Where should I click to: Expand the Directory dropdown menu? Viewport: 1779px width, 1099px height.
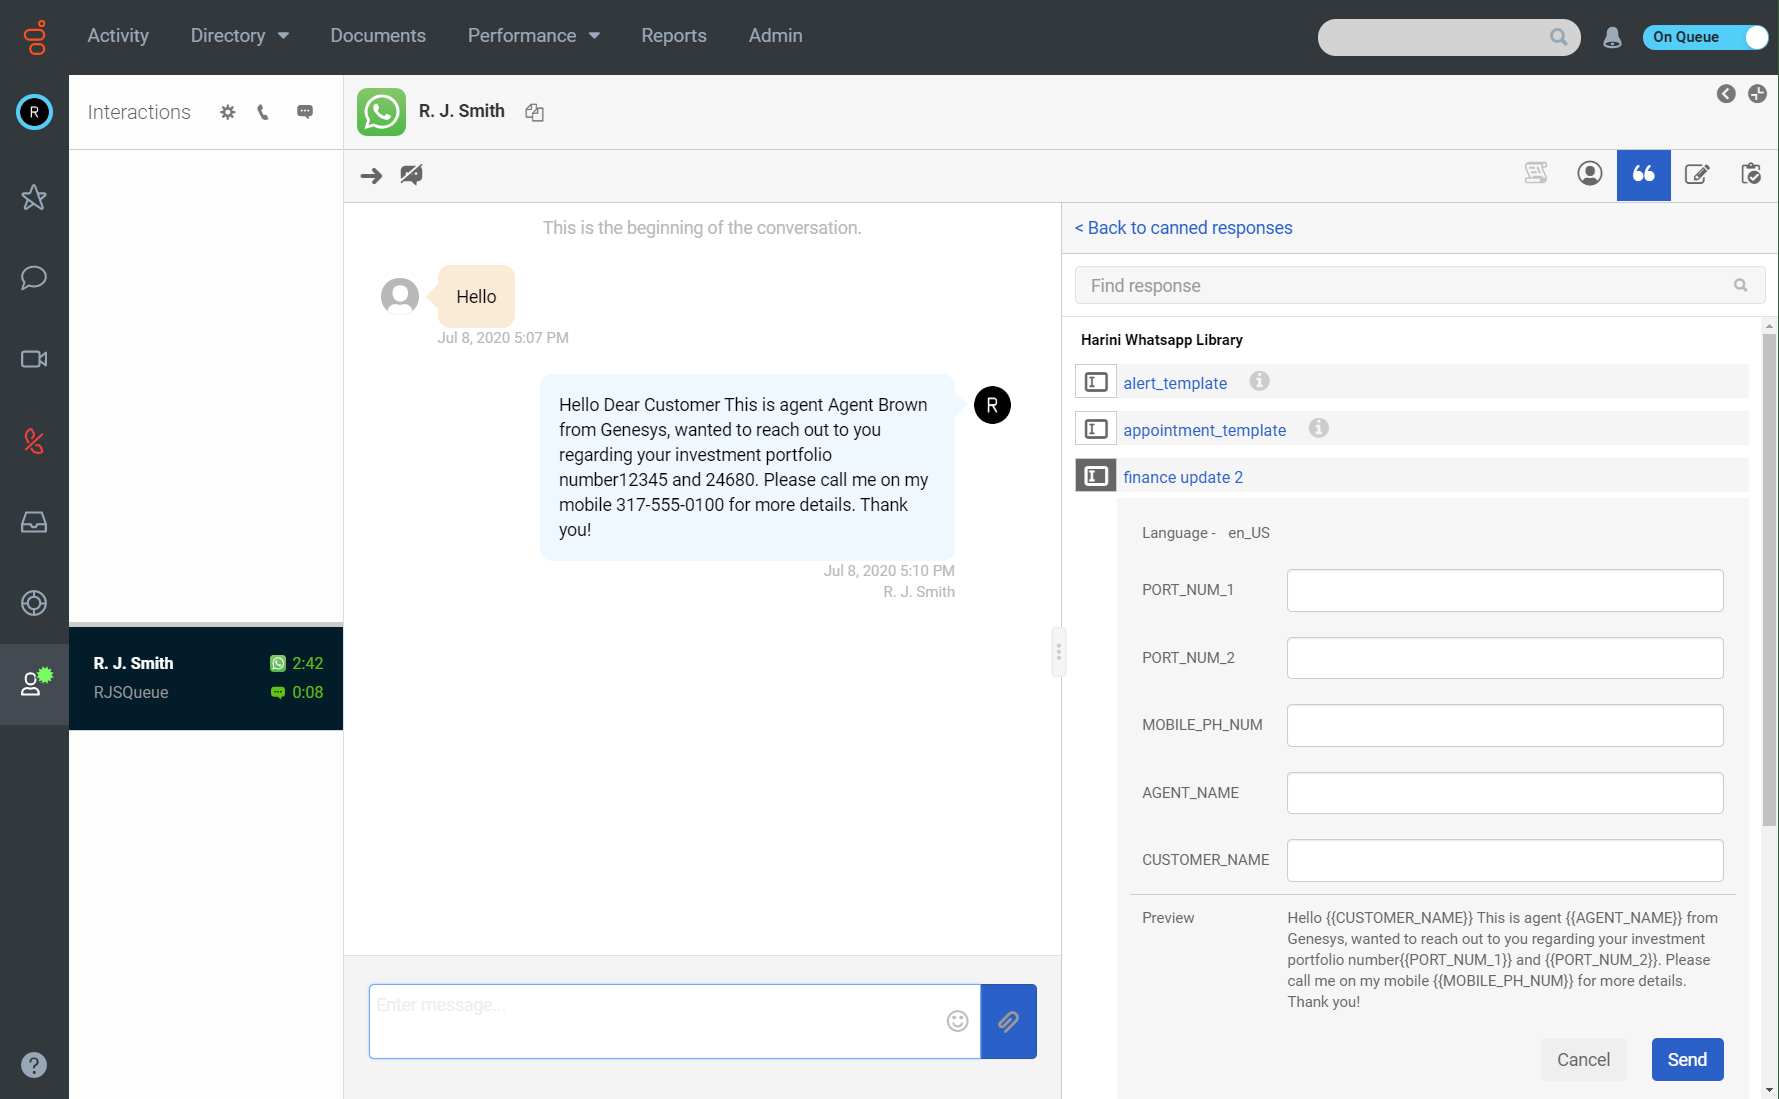(x=240, y=36)
